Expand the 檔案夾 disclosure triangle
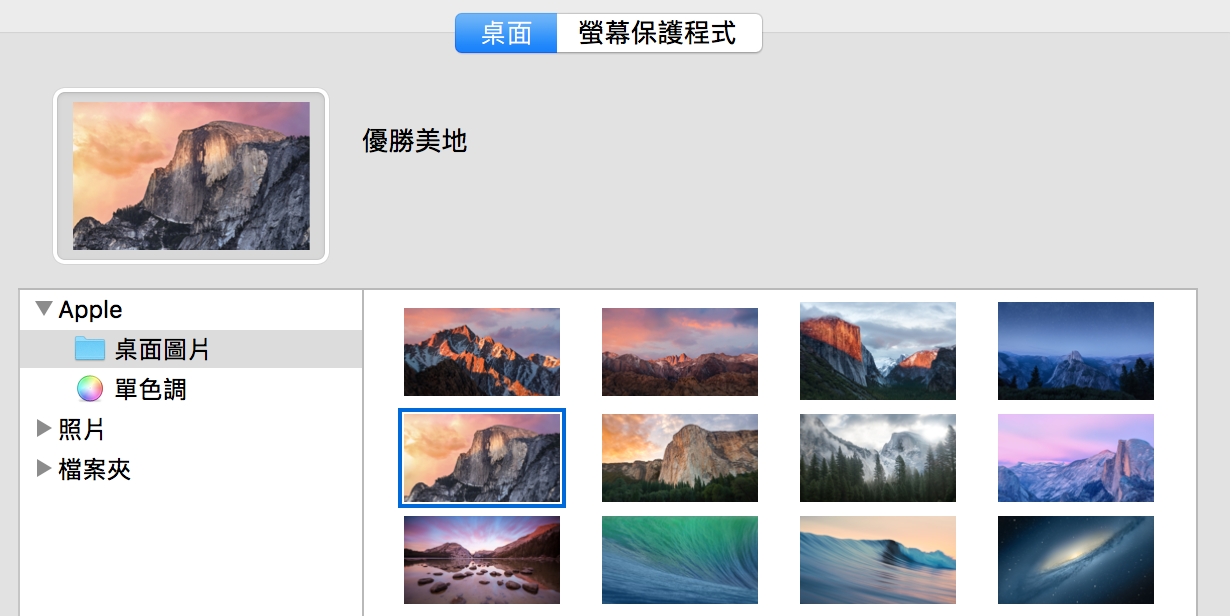This screenshot has width=1230, height=616. pos(43,468)
